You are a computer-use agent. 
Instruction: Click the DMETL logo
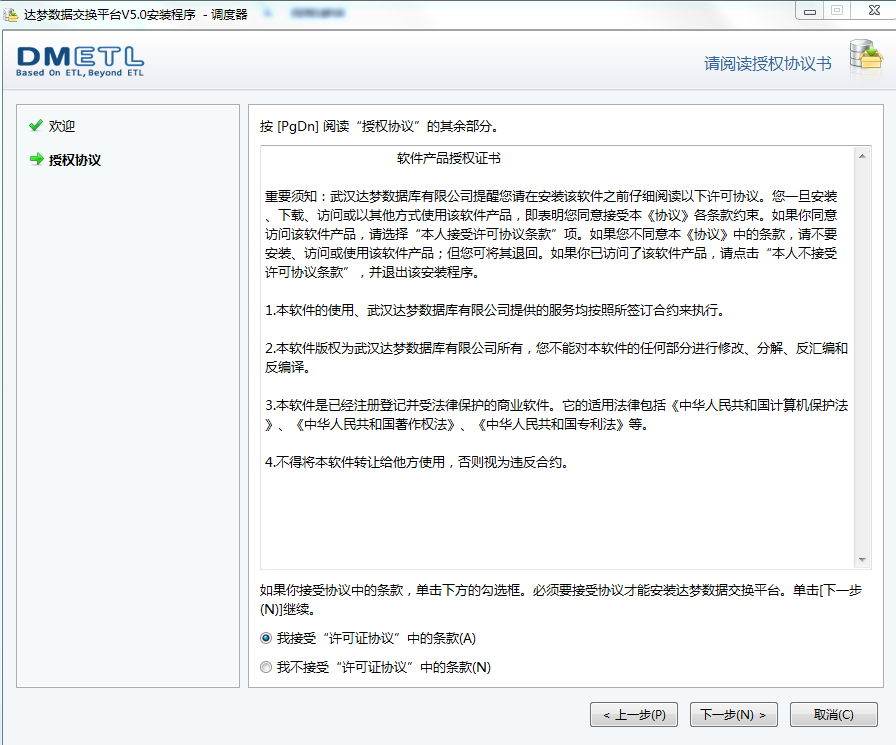click(80, 61)
